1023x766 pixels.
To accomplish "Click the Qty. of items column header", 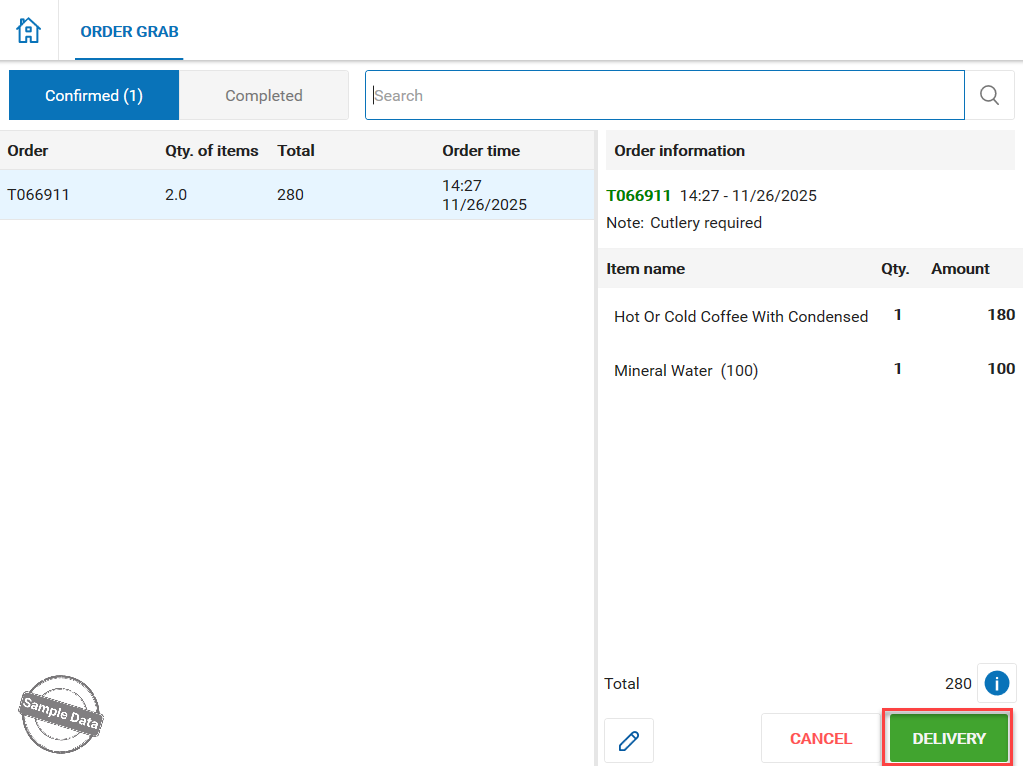I will click(x=211, y=151).
